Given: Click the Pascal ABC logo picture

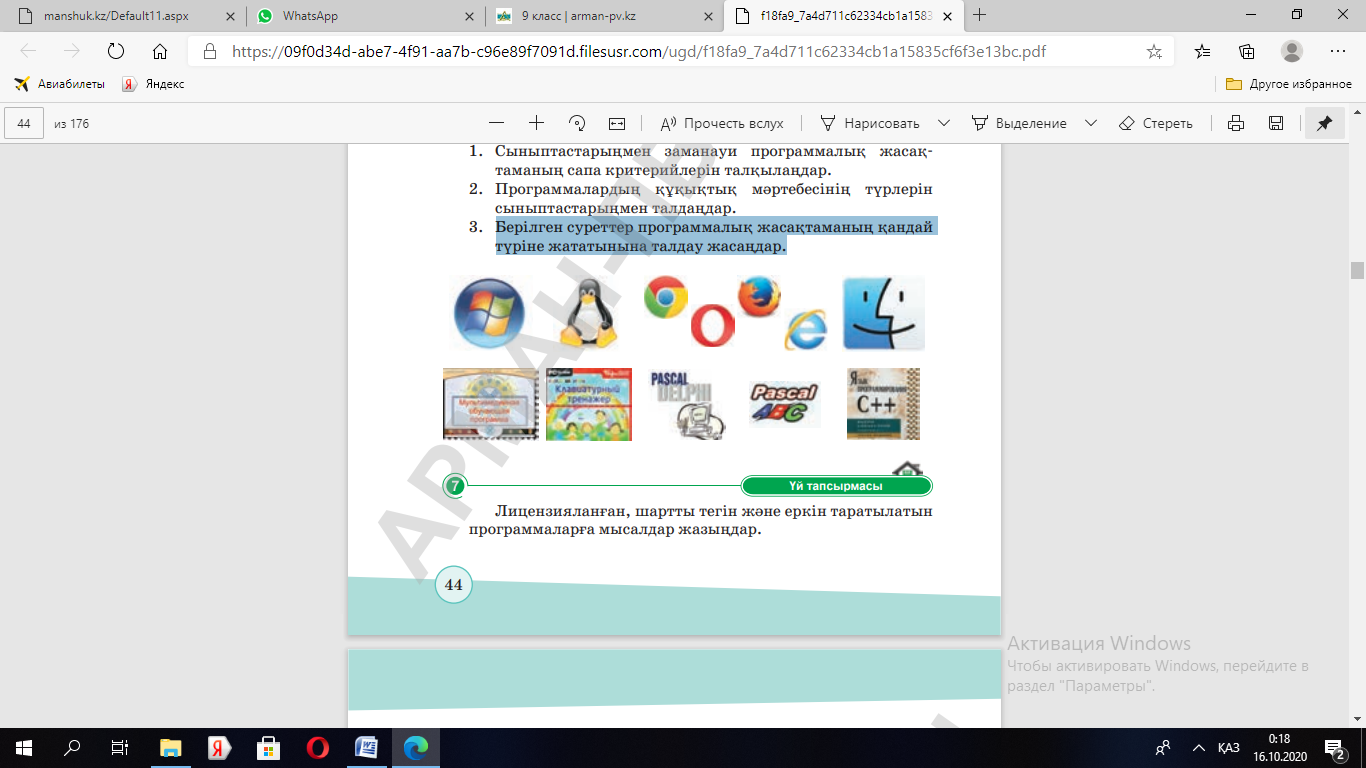Looking at the screenshot, I should coord(785,403).
